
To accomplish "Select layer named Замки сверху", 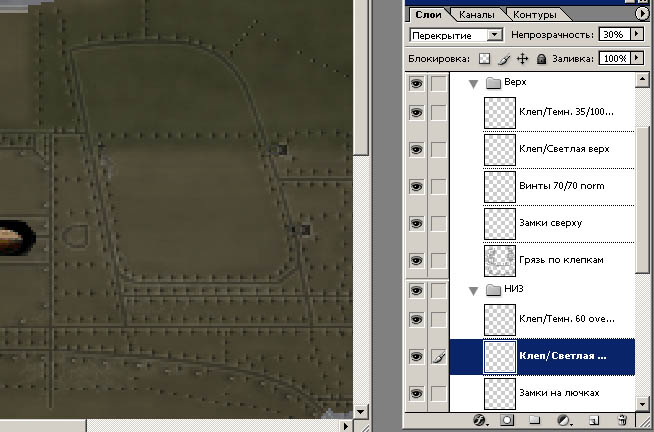I will pos(551,223).
